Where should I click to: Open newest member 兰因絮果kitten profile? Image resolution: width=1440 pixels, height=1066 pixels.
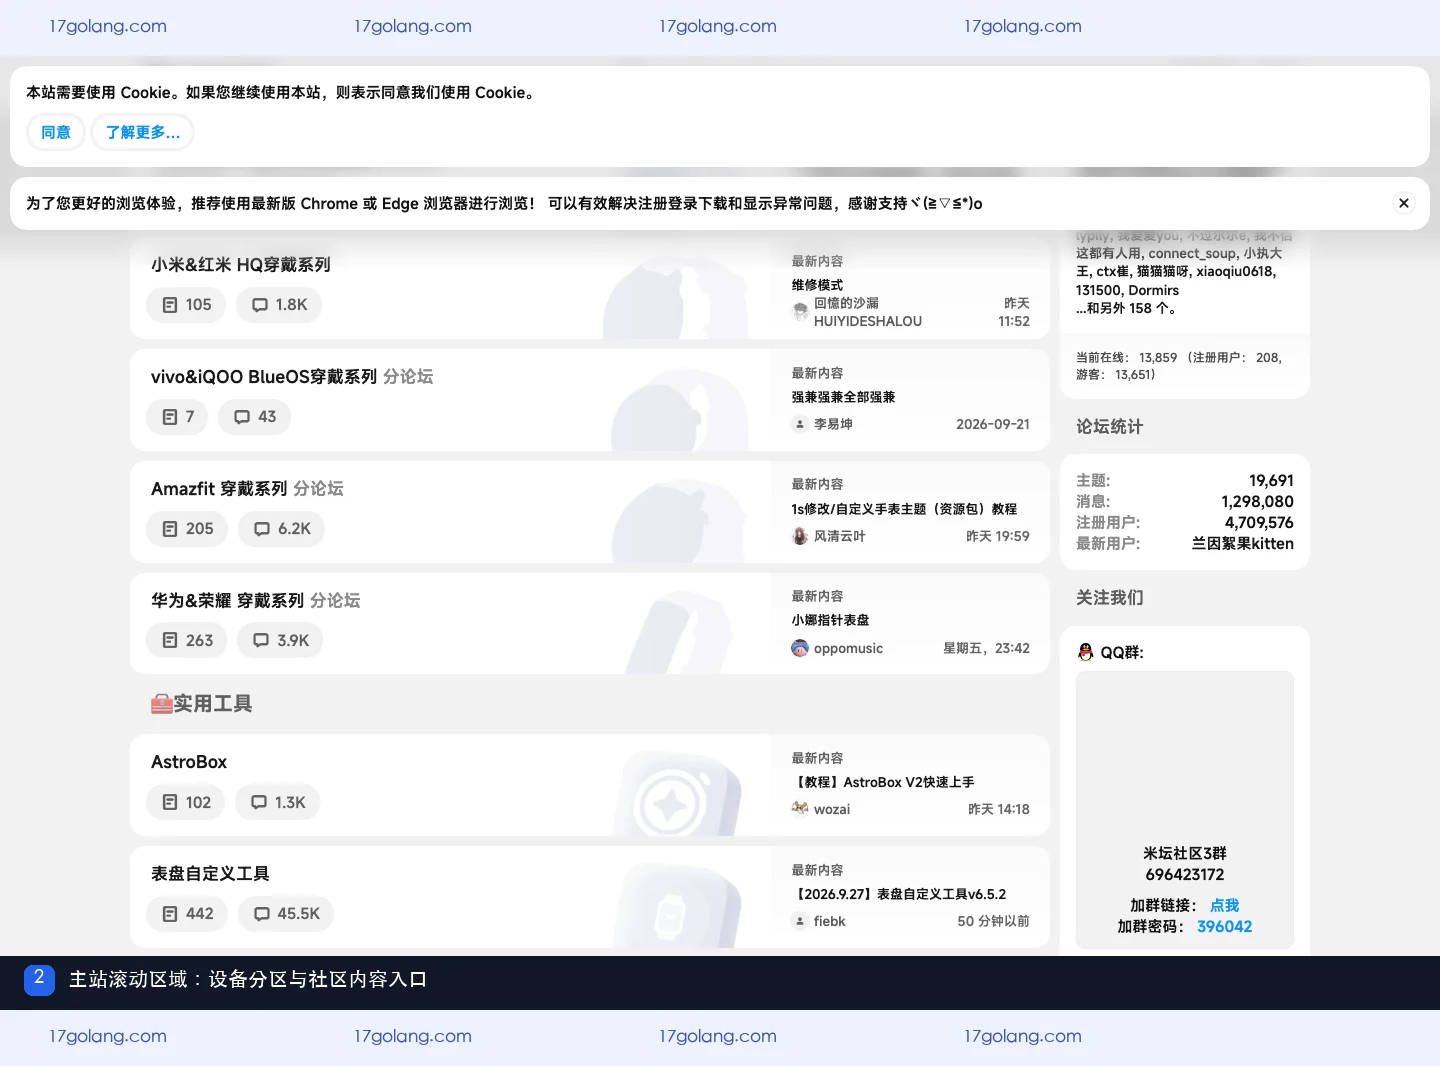[x=1243, y=544]
